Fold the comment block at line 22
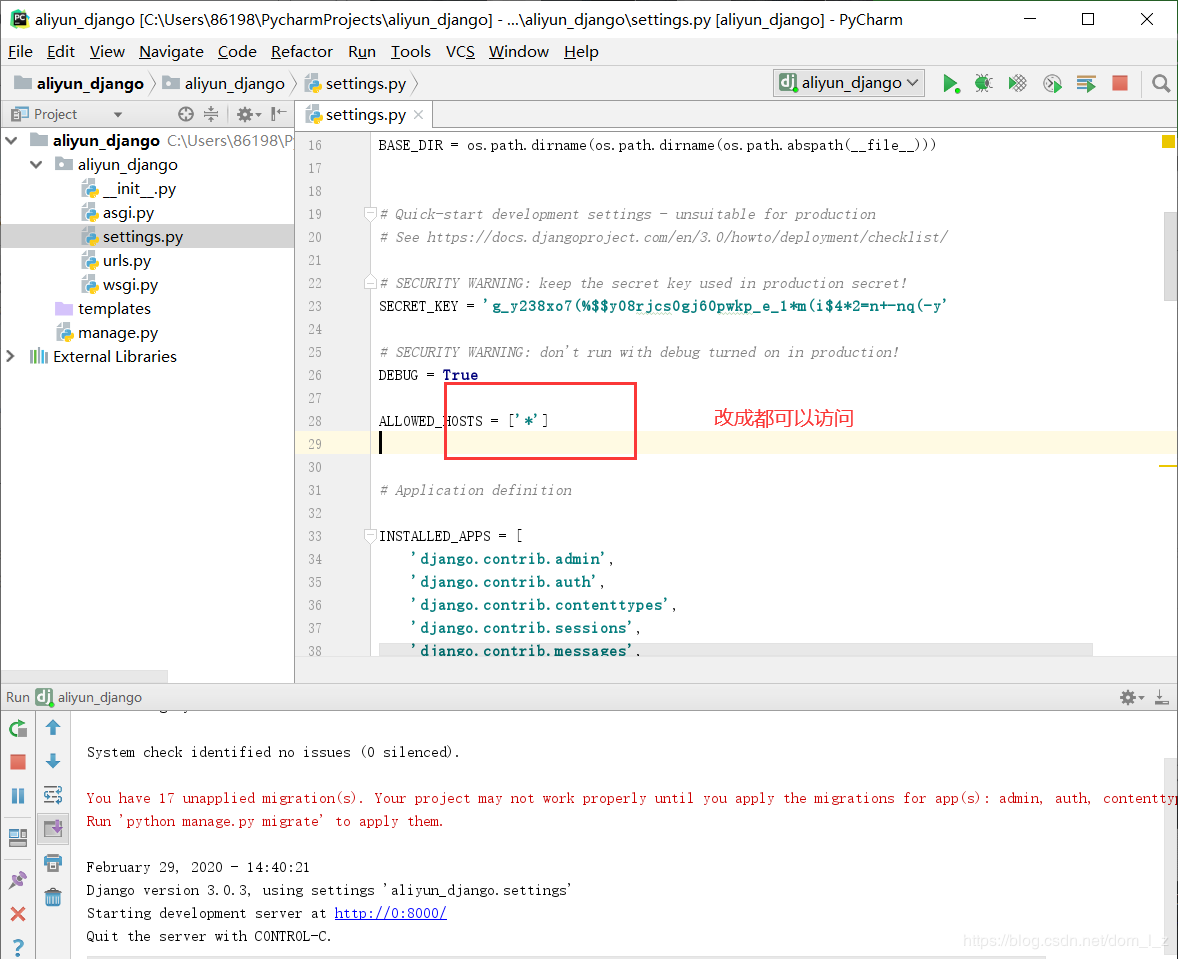This screenshot has height=959, width=1178. coord(370,283)
